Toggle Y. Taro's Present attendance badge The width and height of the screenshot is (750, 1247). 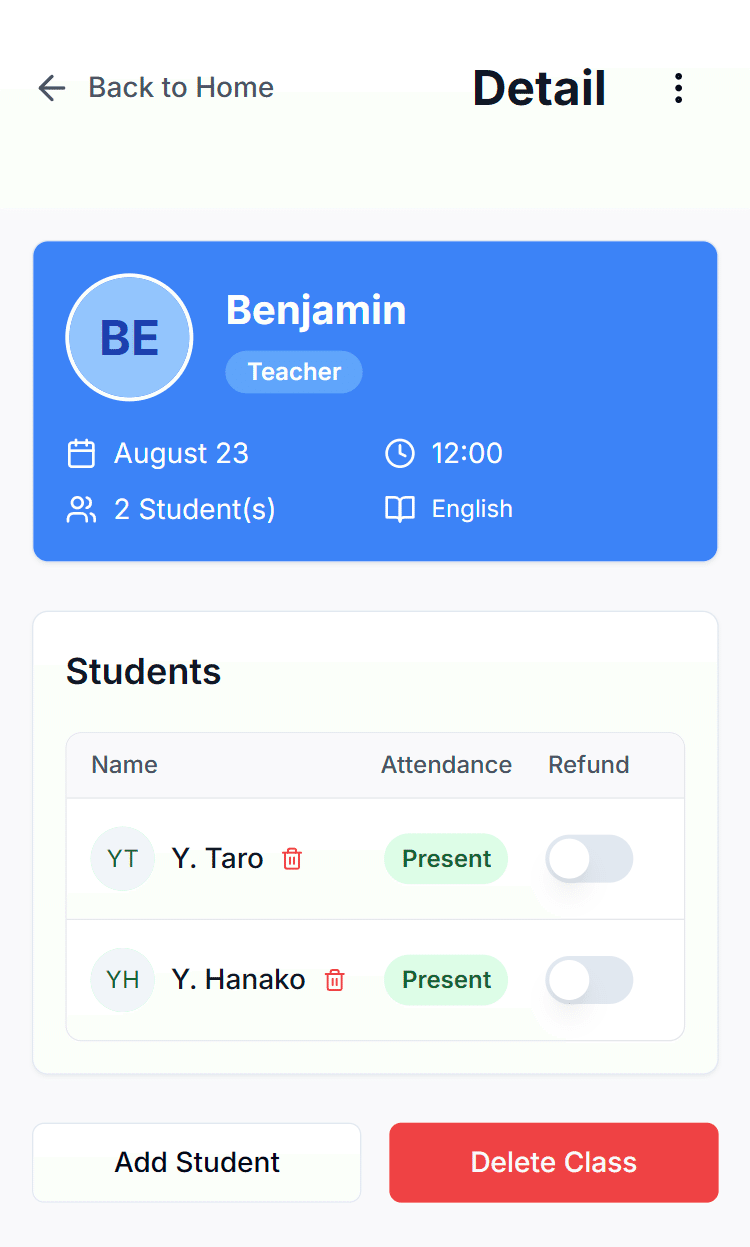click(446, 859)
